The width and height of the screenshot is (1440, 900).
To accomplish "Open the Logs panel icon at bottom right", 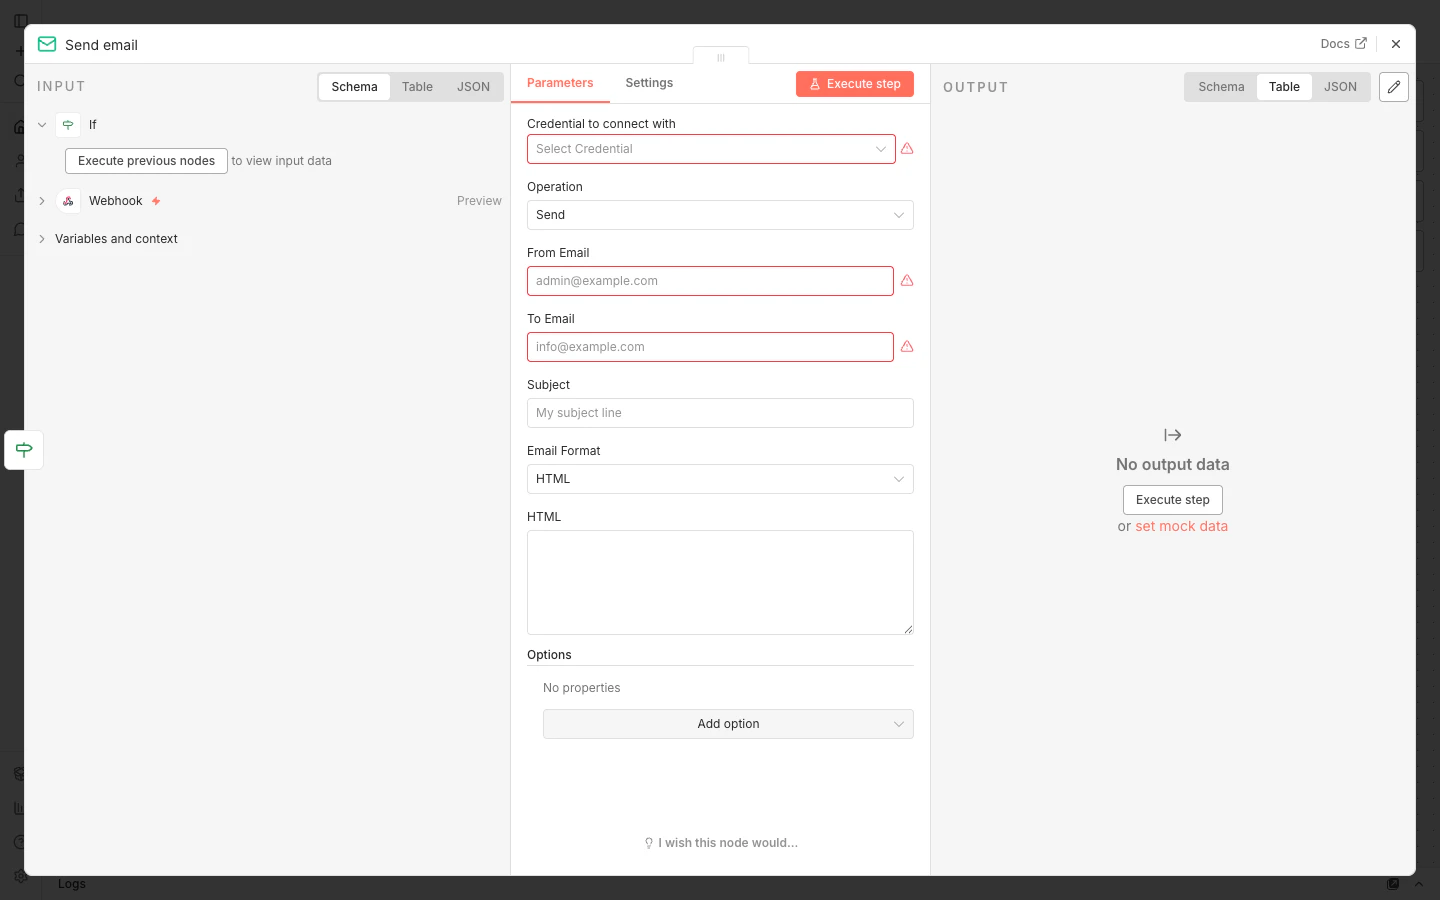I will (1393, 884).
